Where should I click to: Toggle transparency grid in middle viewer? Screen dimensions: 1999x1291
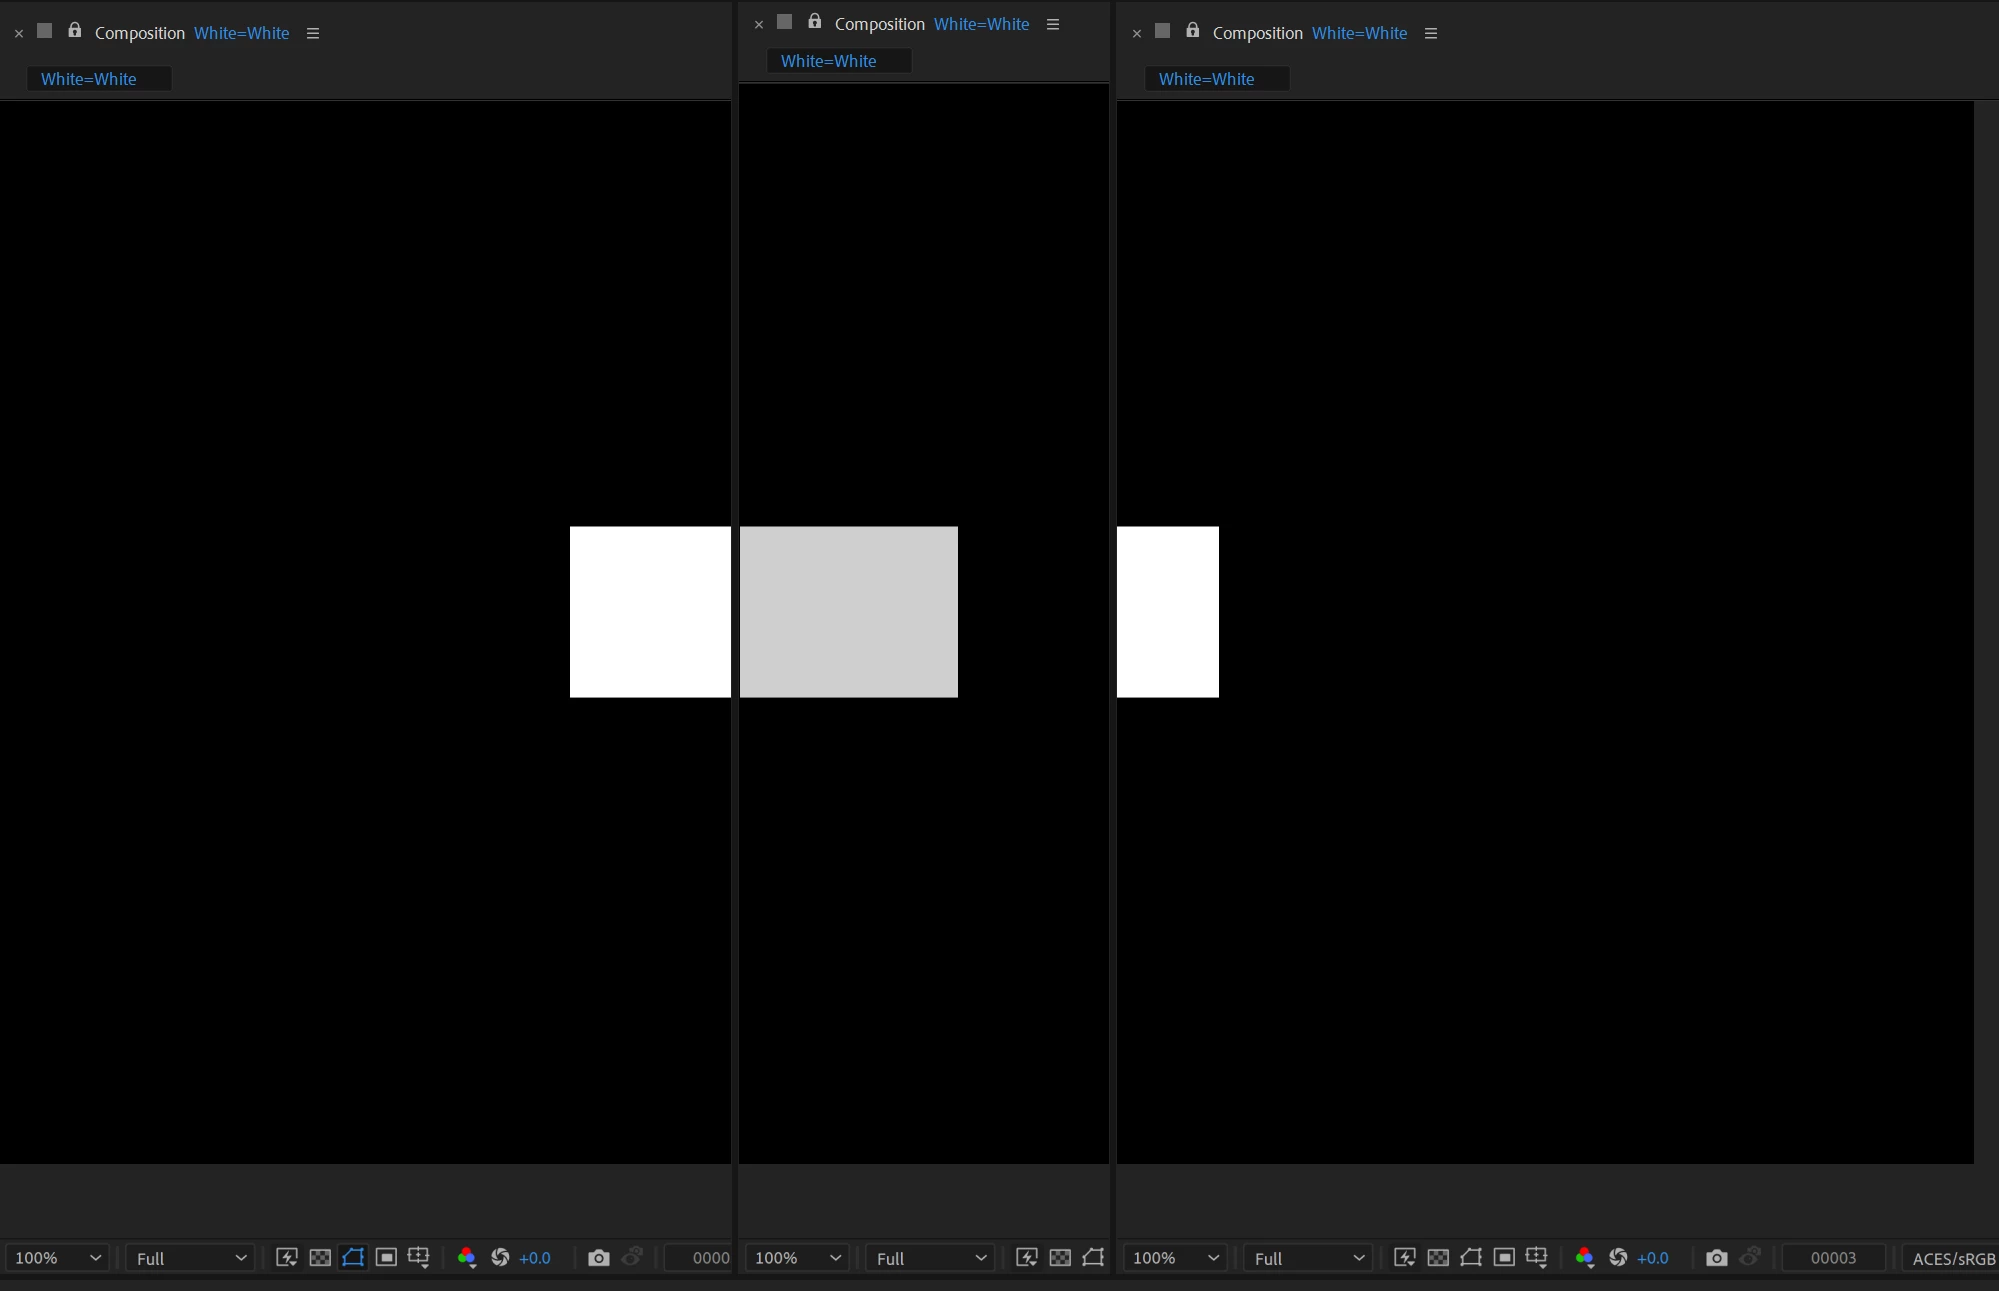click(1060, 1258)
